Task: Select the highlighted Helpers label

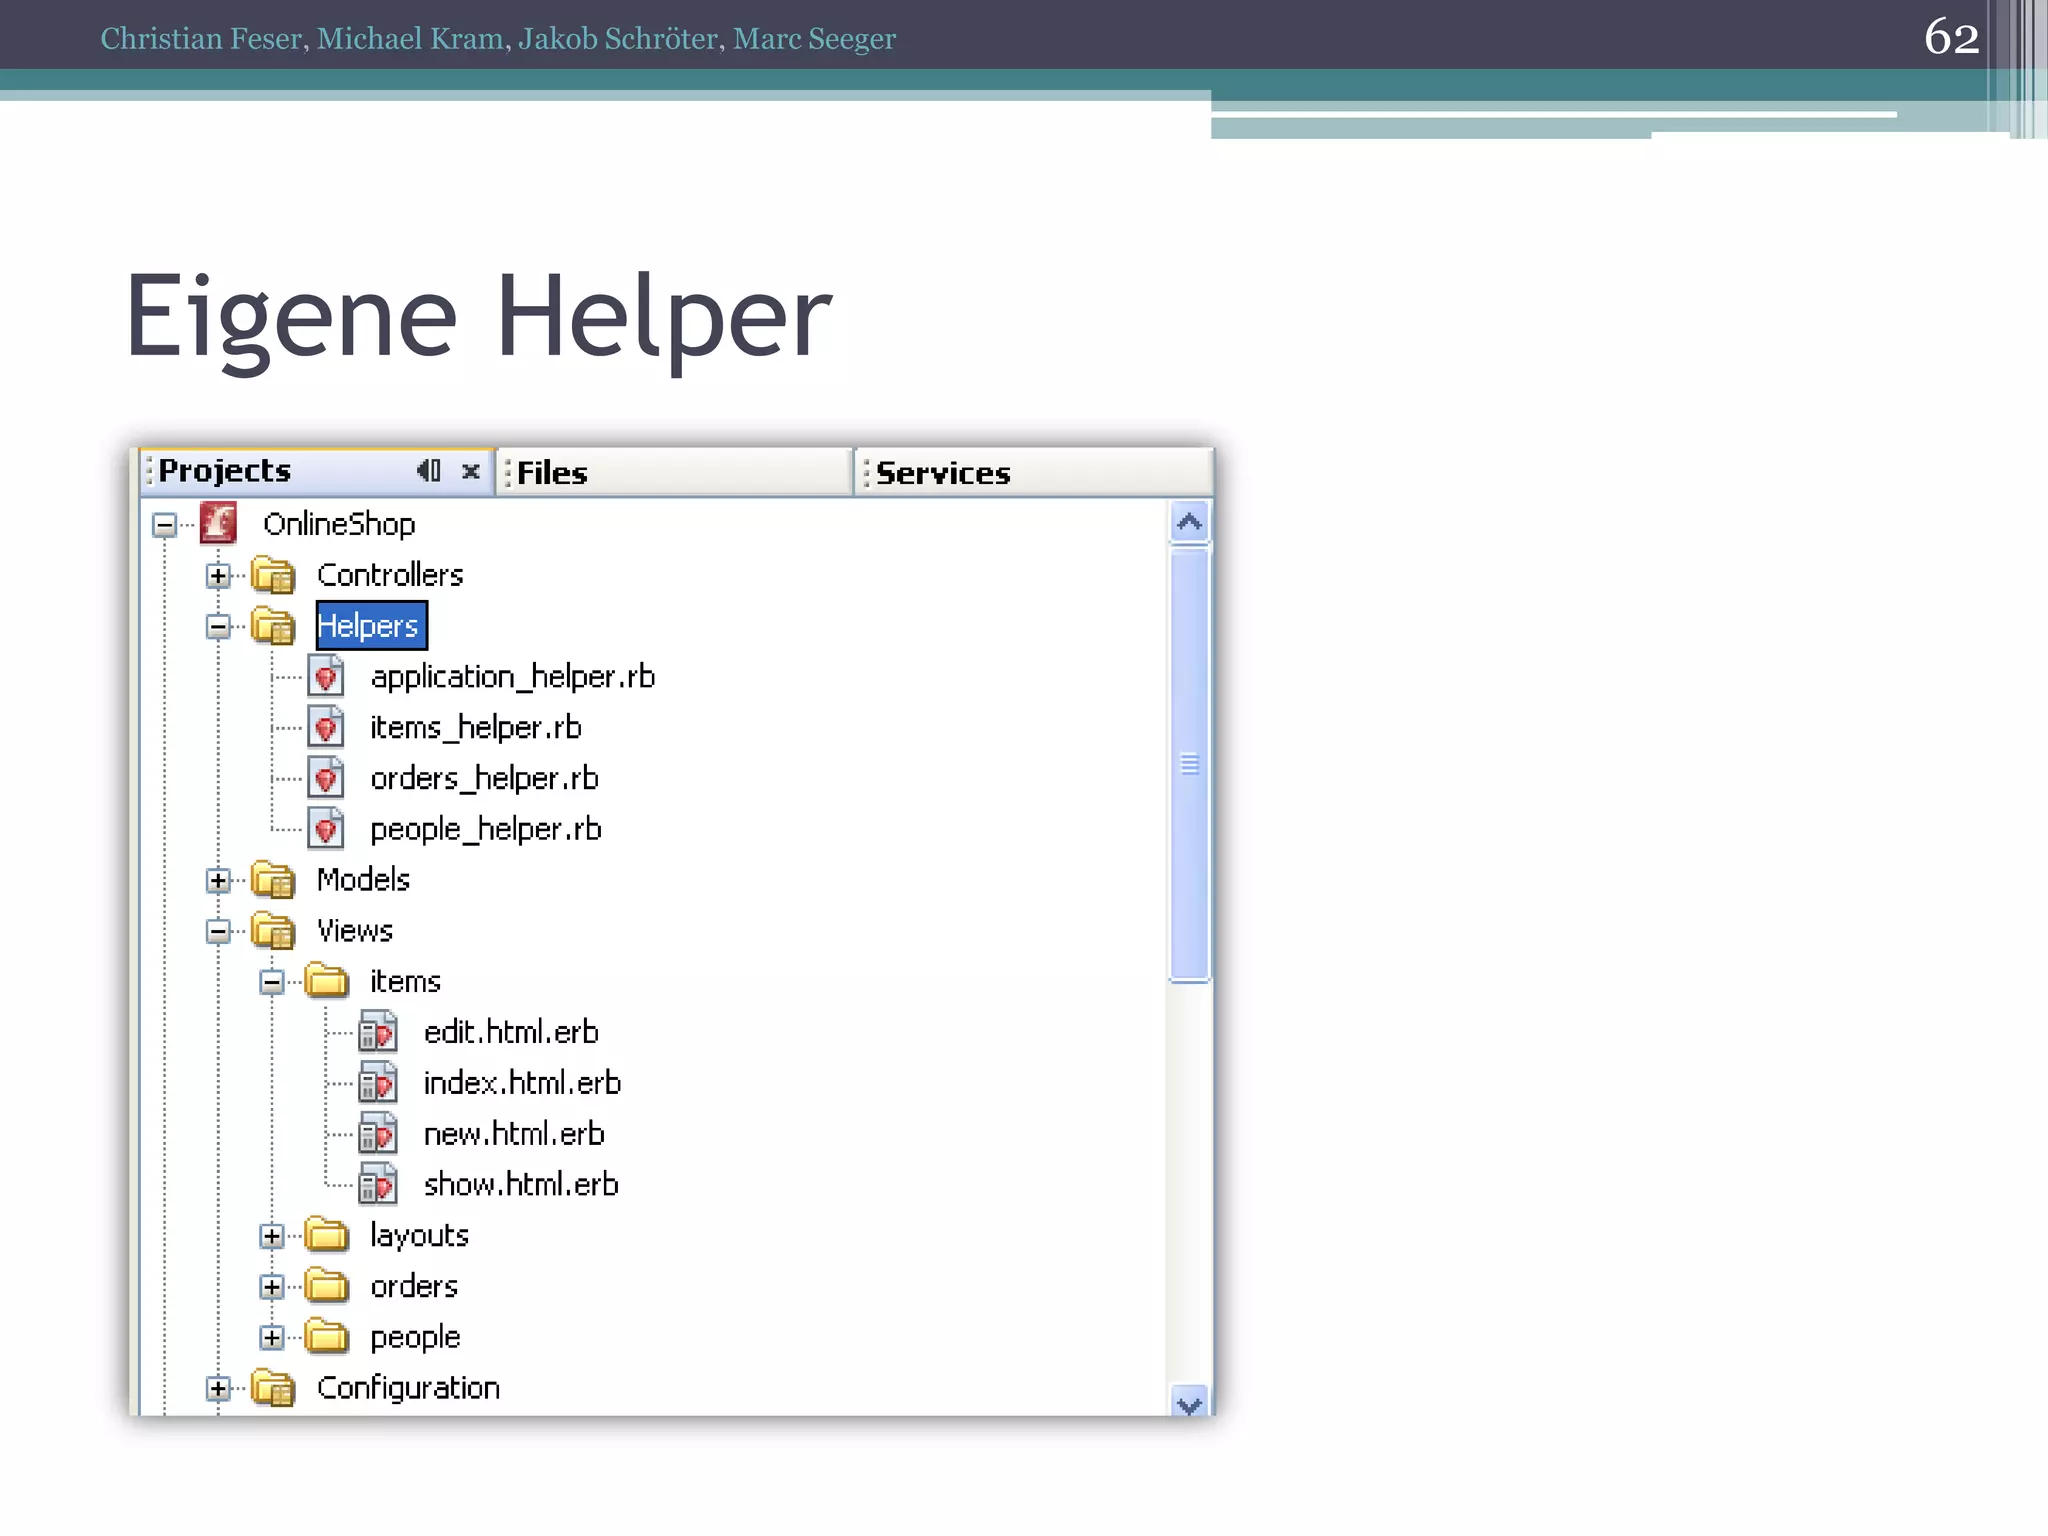Action: (371, 626)
